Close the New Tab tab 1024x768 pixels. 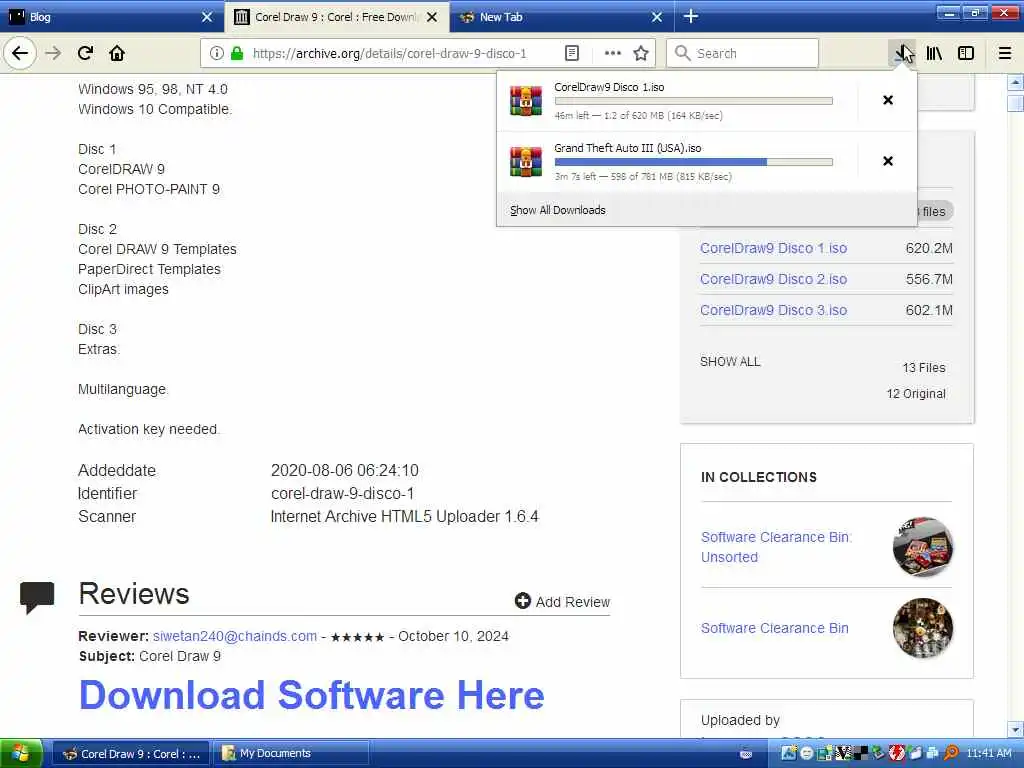[x=657, y=17]
